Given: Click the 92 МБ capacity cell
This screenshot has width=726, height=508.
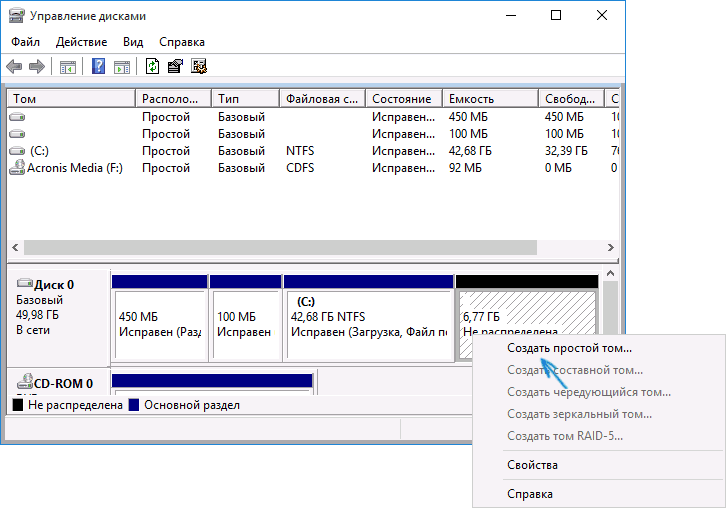Looking at the screenshot, I should 465,168.
